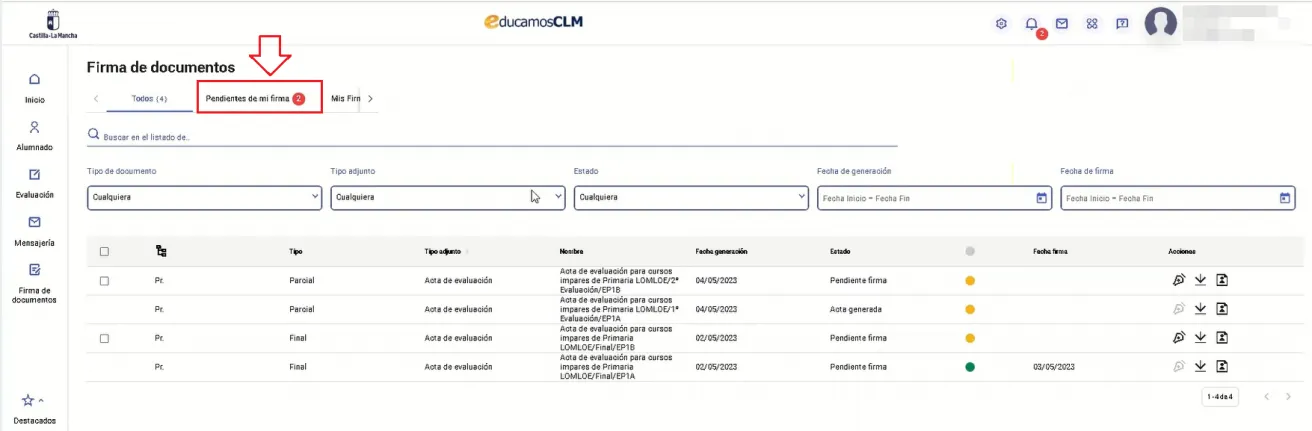Open the Tipo de documento filter dropdown
Viewport: 1312px width, 431px height.
(204, 197)
